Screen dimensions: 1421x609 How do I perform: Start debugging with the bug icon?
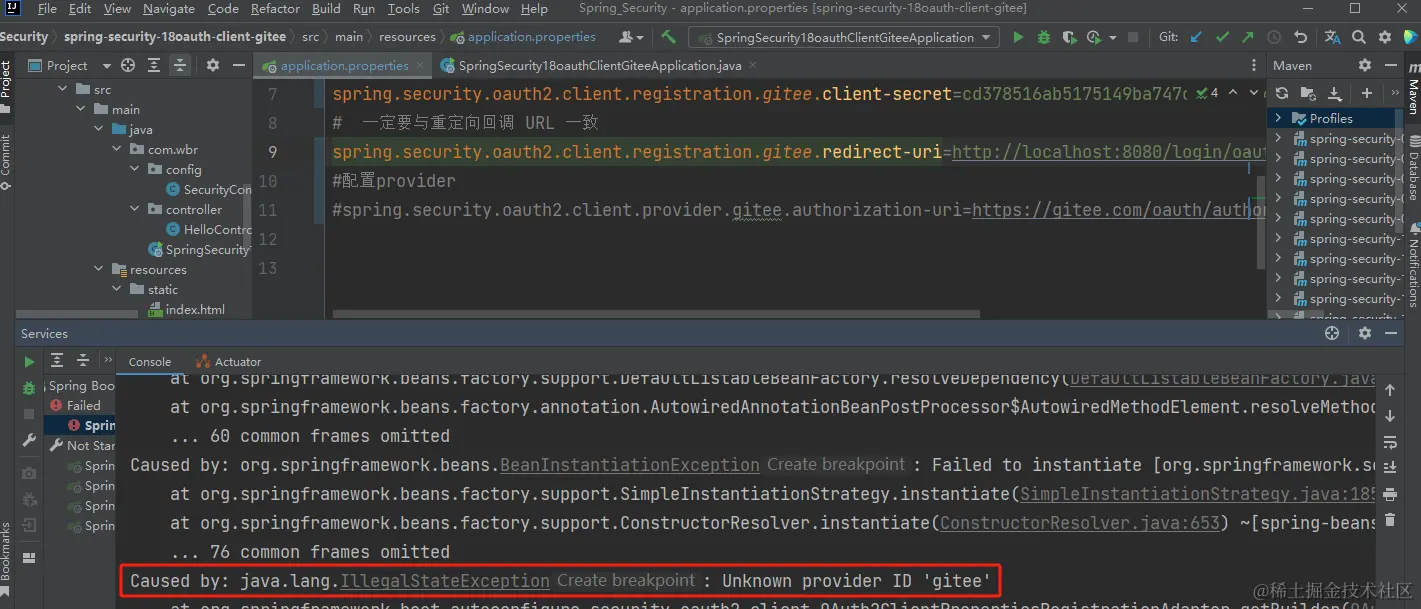(x=1044, y=37)
